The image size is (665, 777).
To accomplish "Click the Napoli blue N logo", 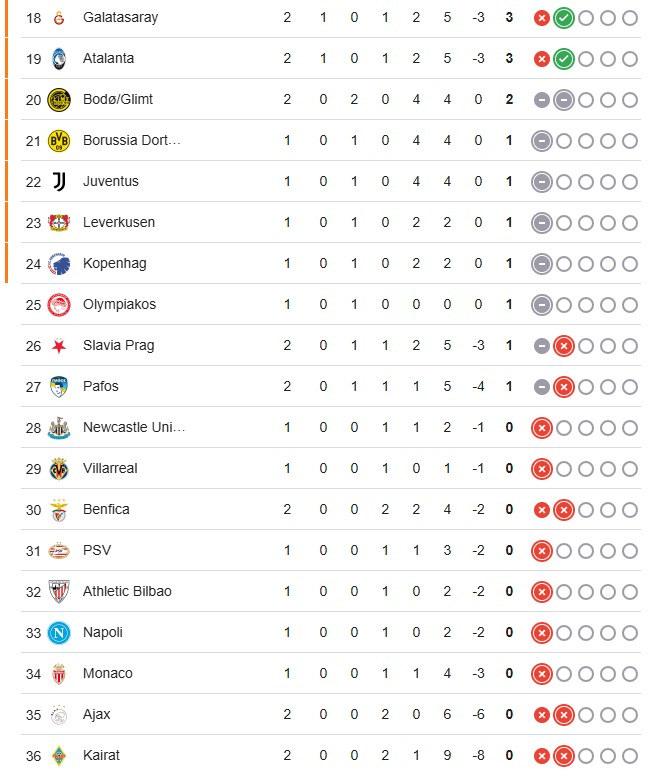I will [x=59, y=633].
